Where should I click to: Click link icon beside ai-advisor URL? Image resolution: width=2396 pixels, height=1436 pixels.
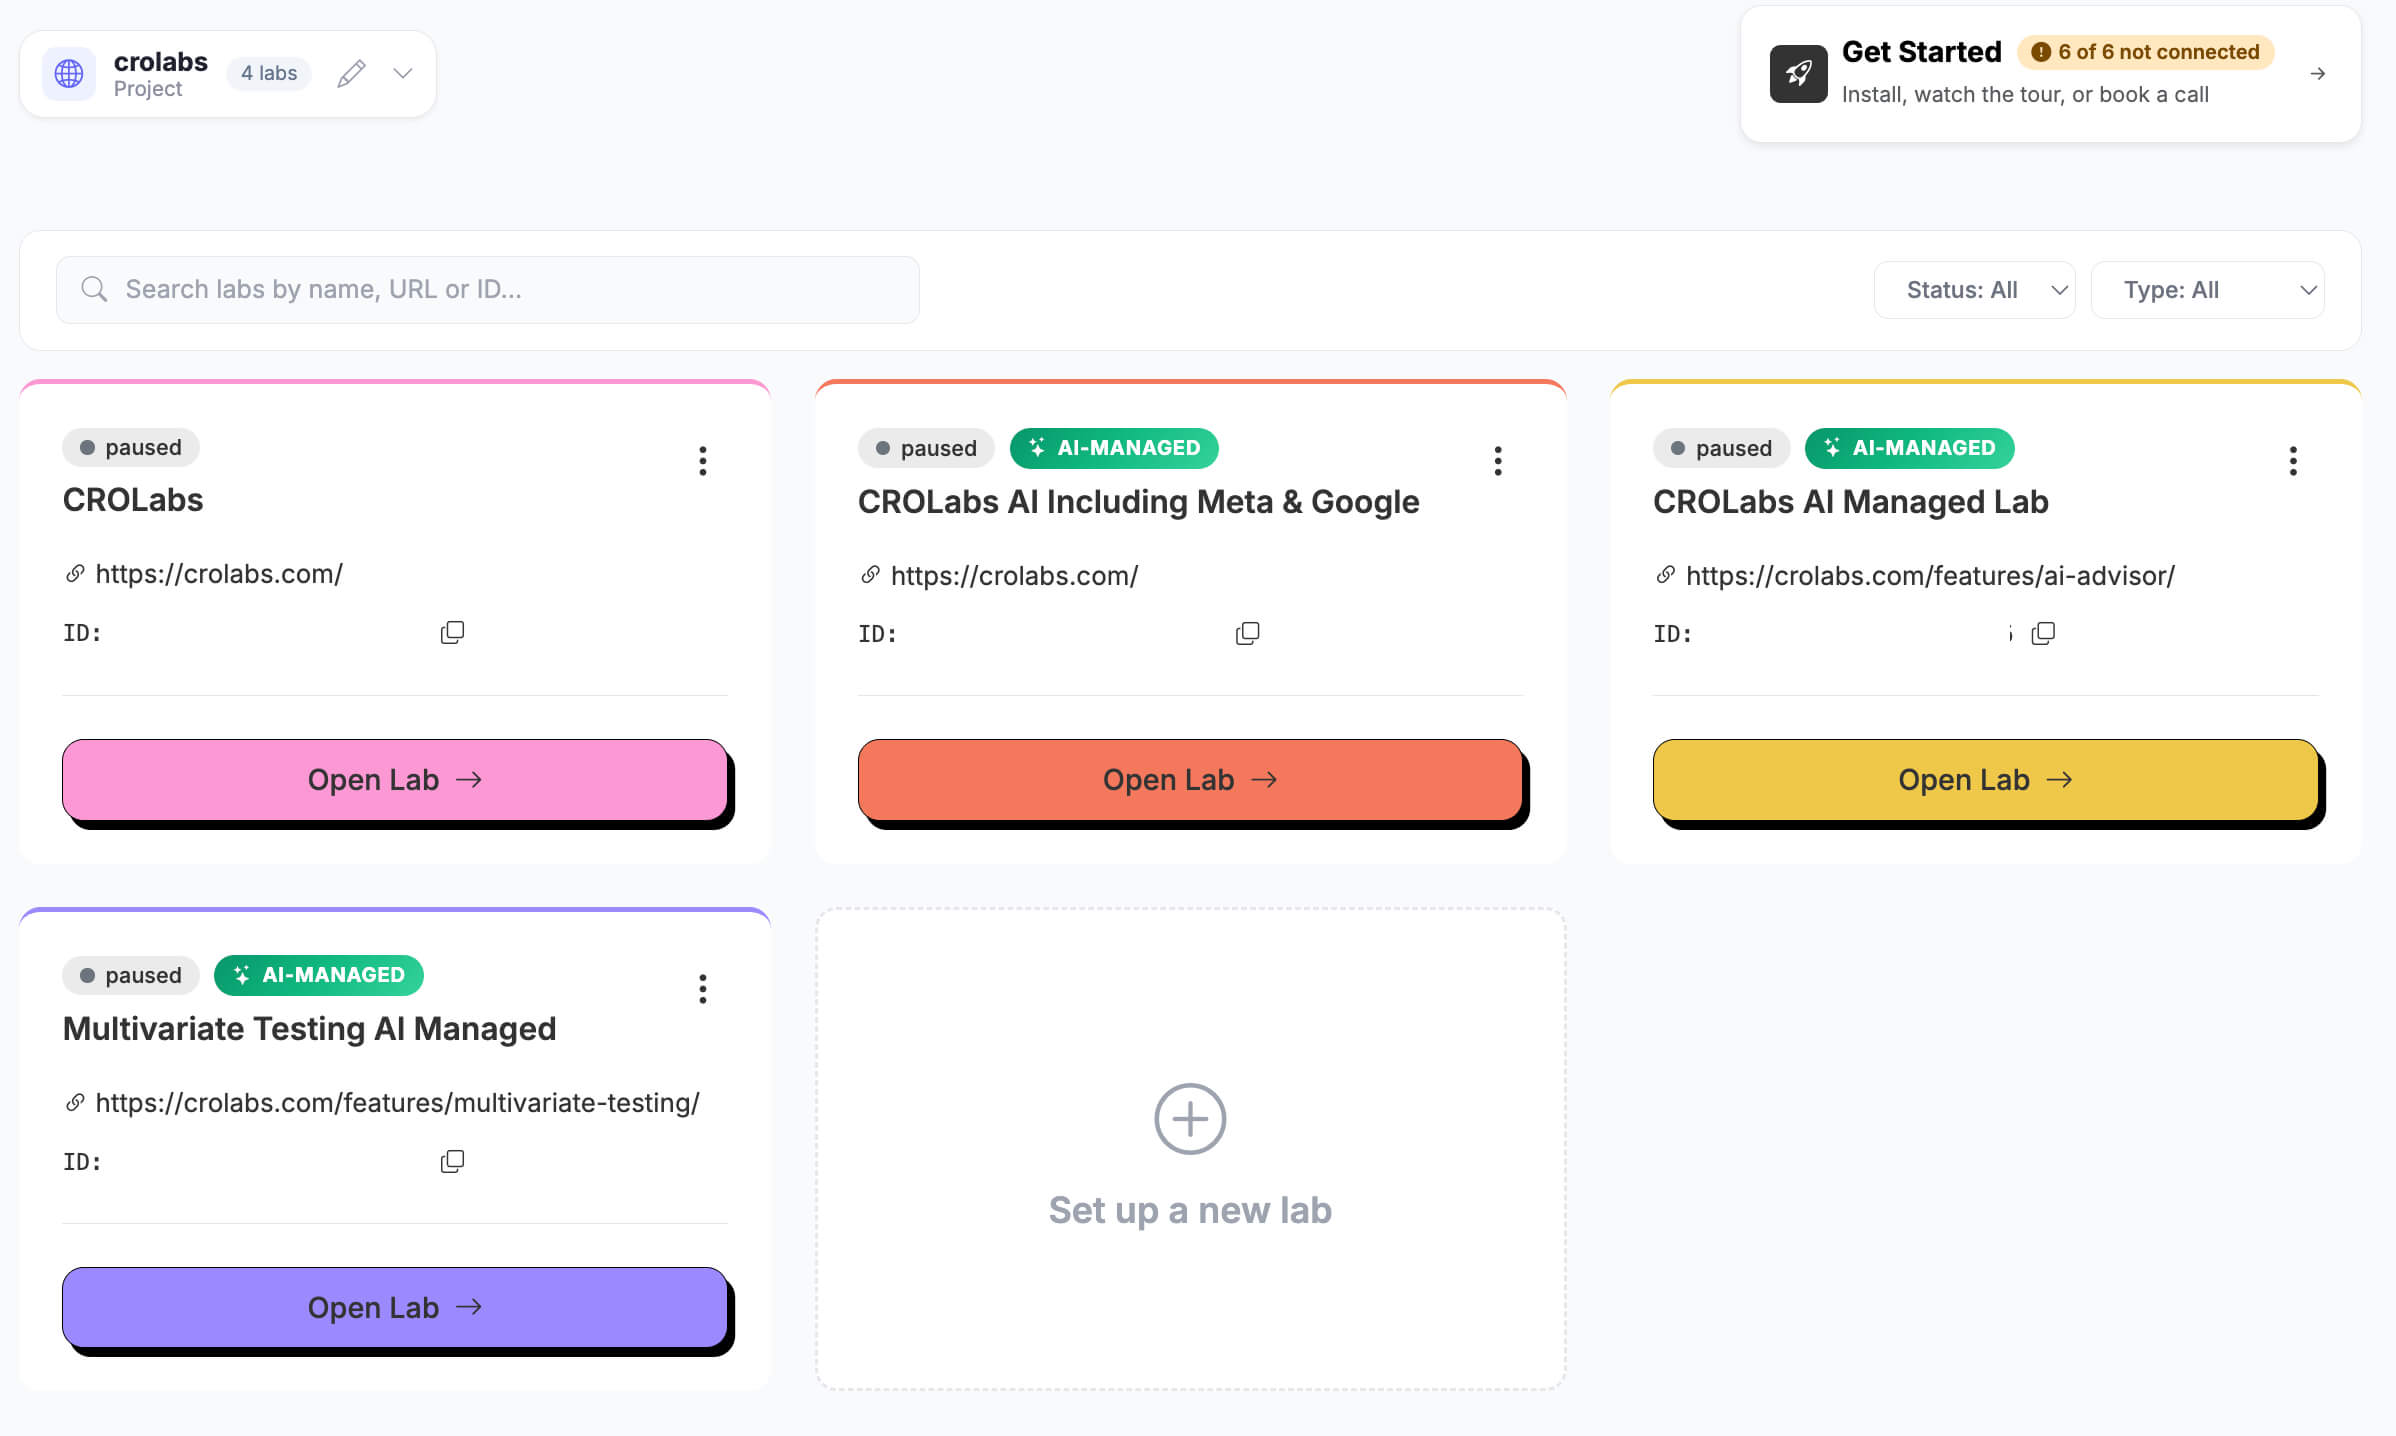click(1665, 575)
